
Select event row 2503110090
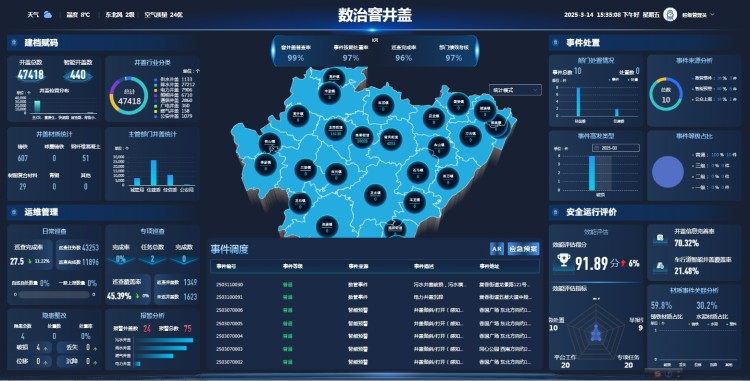(x=375, y=284)
